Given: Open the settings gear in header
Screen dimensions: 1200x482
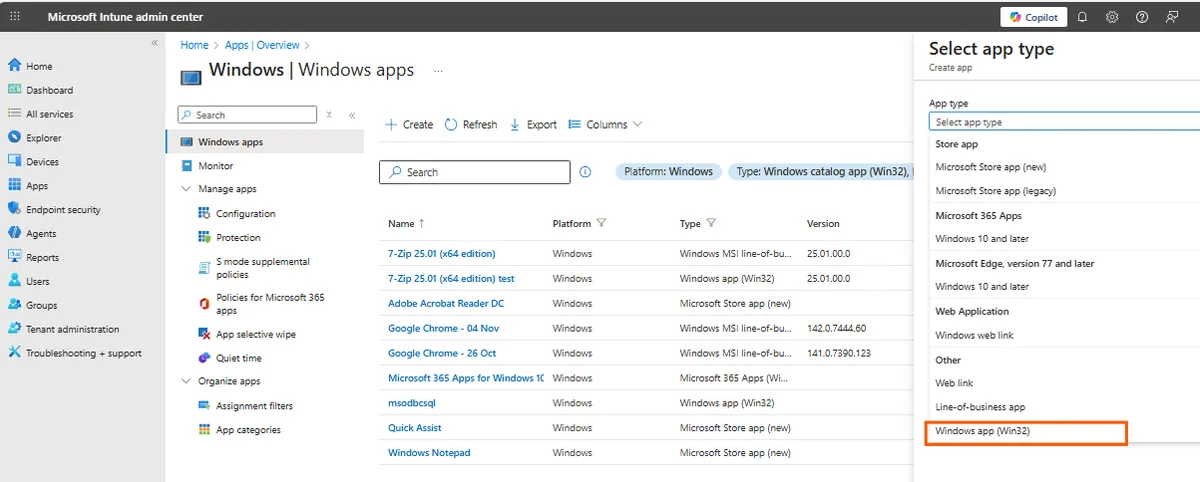Looking at the screenshot, I should [x=1112, y=17].
